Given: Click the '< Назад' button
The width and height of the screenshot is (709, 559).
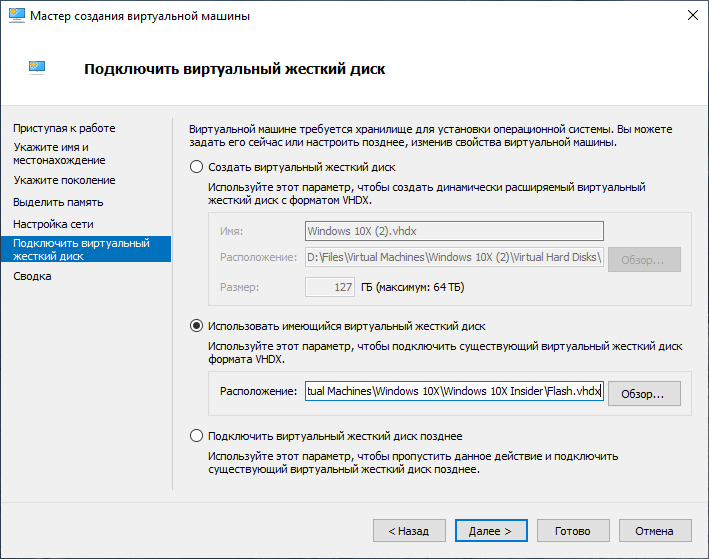Looking at the screenshot, I should (x=409, y=531).
